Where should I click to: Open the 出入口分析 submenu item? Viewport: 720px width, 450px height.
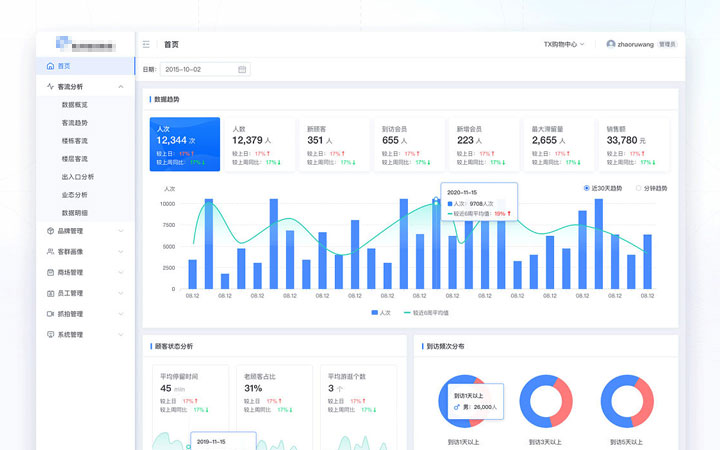(78, 177)
